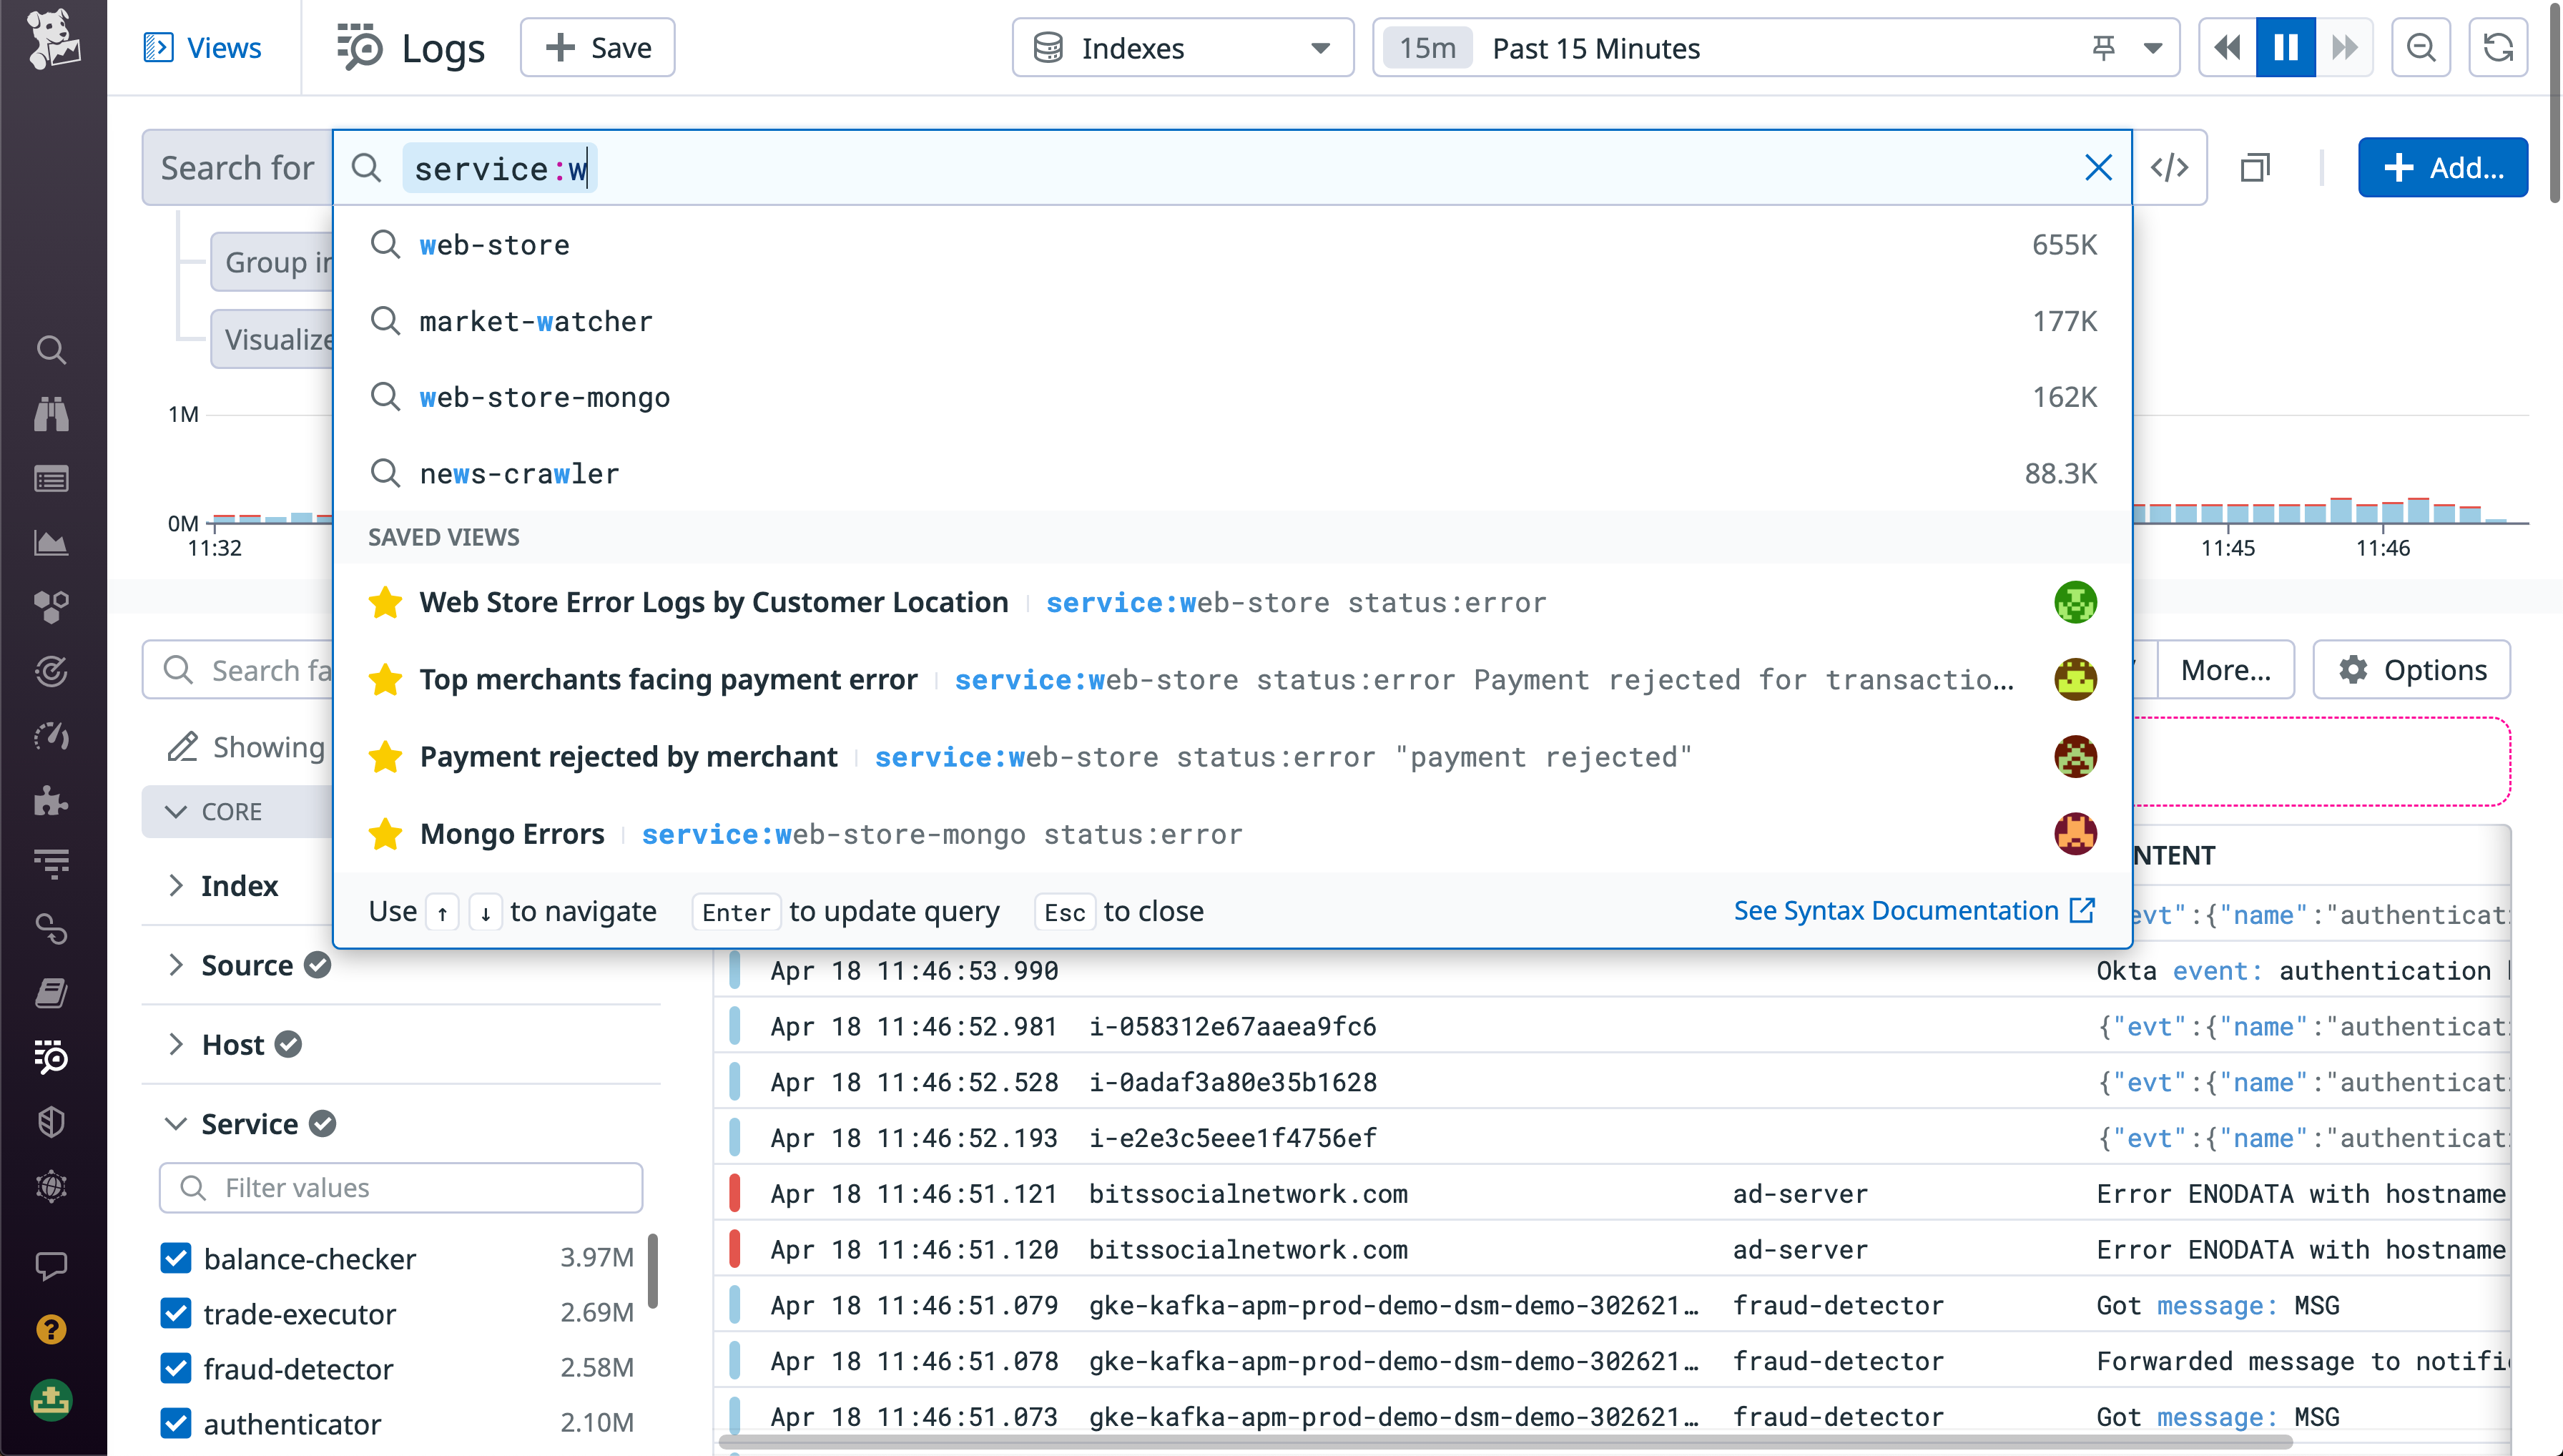This screenshot has height=1456, width=2563.
Task: Disable the trade-executor service filter
Action: coord(176,1313)
